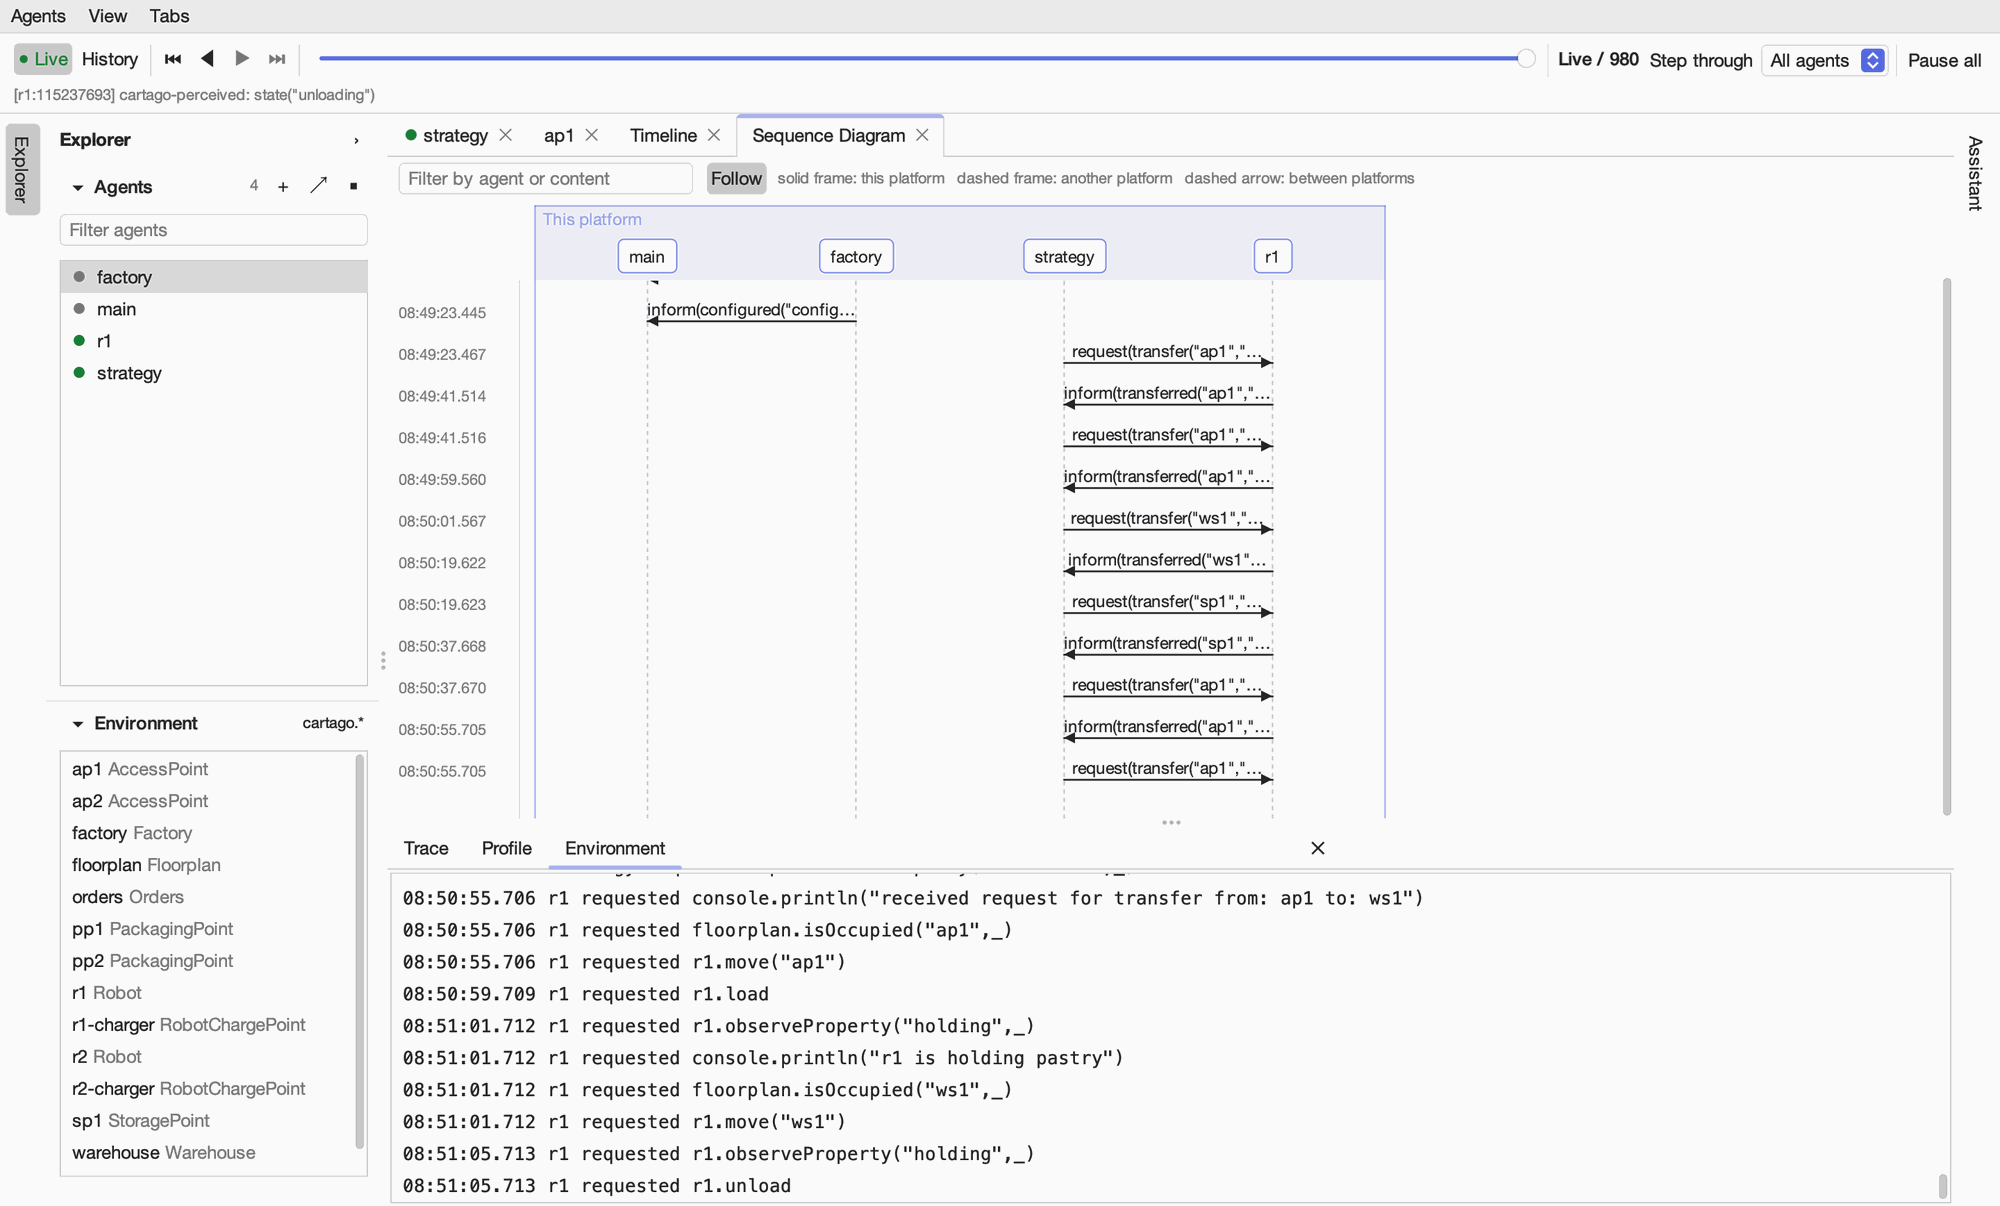The image size is (2000, 1206).
Task: Open the View menu
Action: (x=107, y=16)
